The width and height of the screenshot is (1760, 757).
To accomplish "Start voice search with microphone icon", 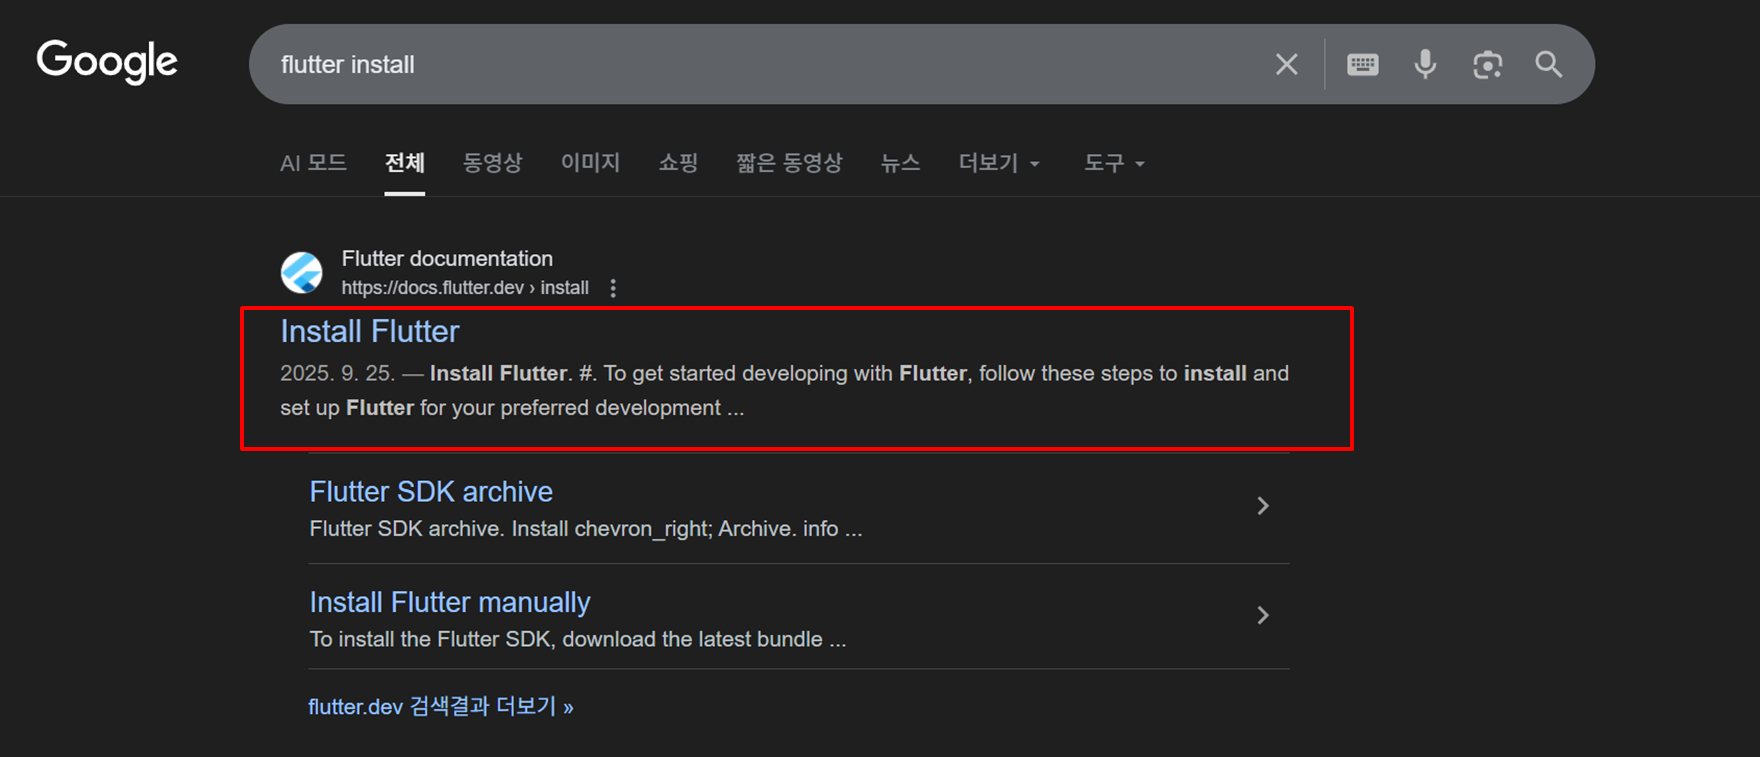I will [1425, 65].
